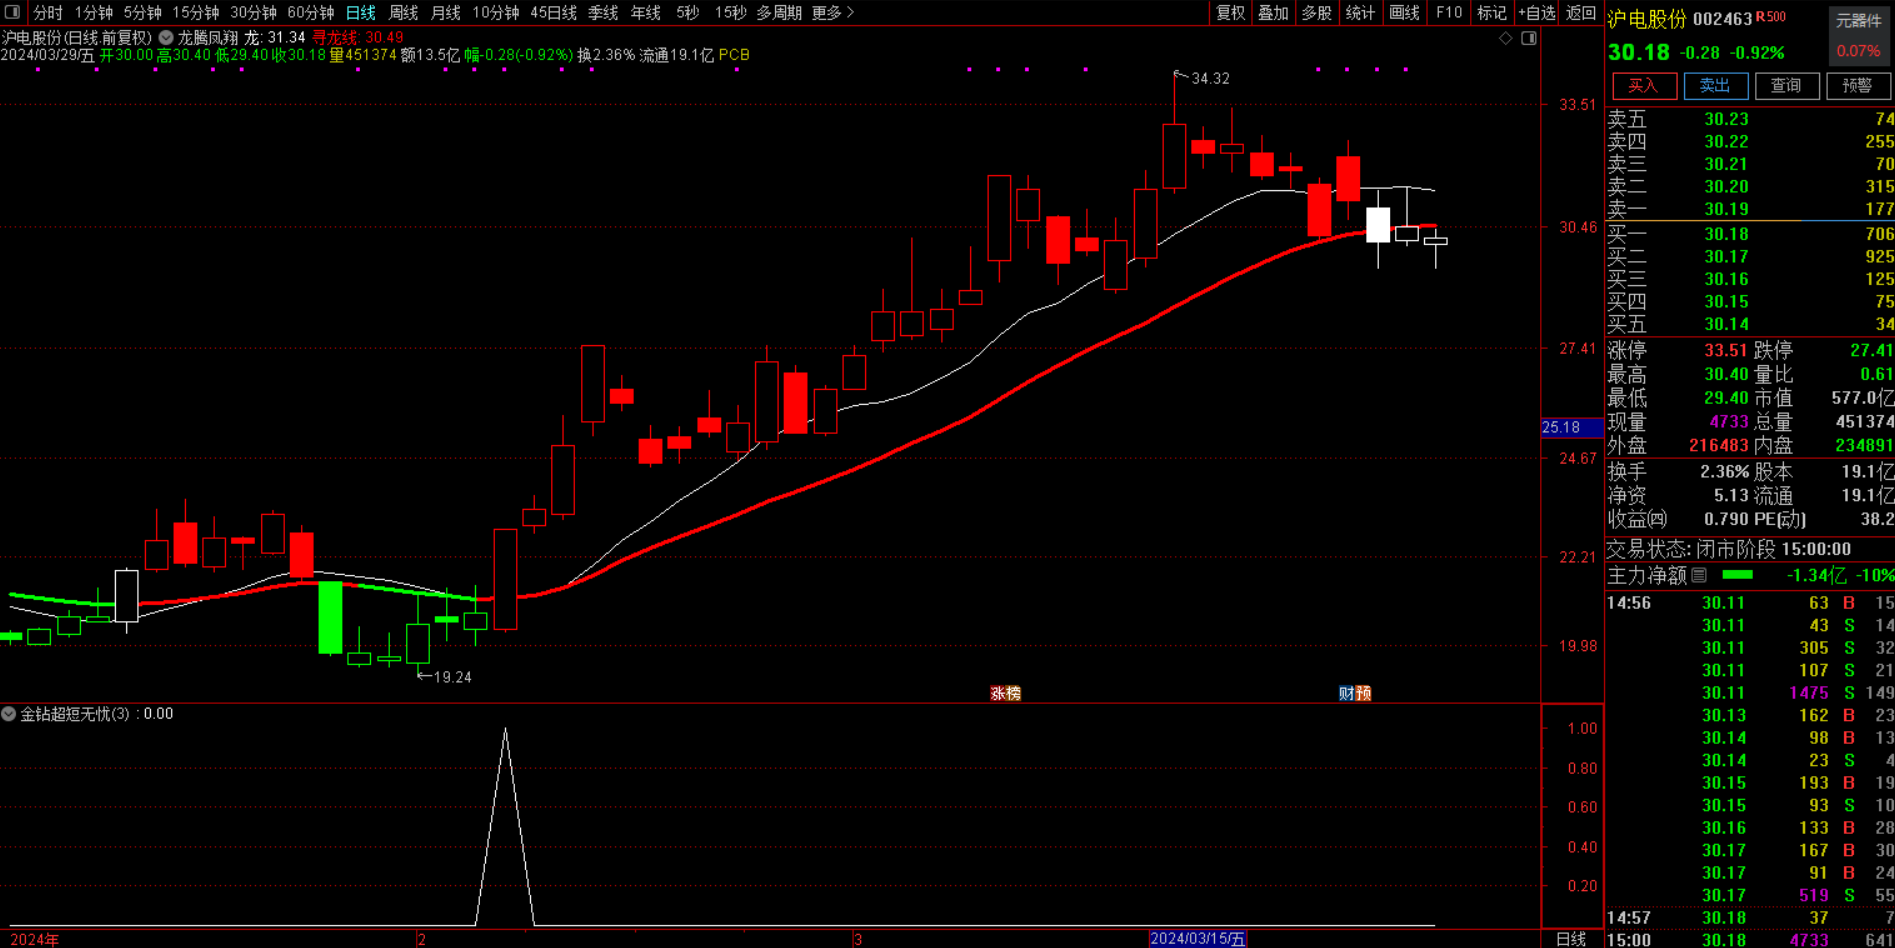Viewport: 1895px width, 948px height.
Task: Expand the 更多 period options
Action: [x=833, y=12]
